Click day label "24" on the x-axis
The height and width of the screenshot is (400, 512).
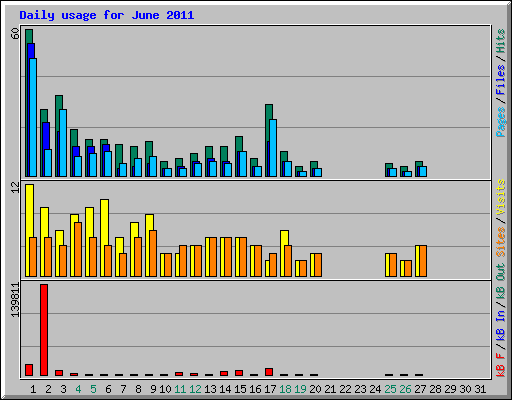375,389
